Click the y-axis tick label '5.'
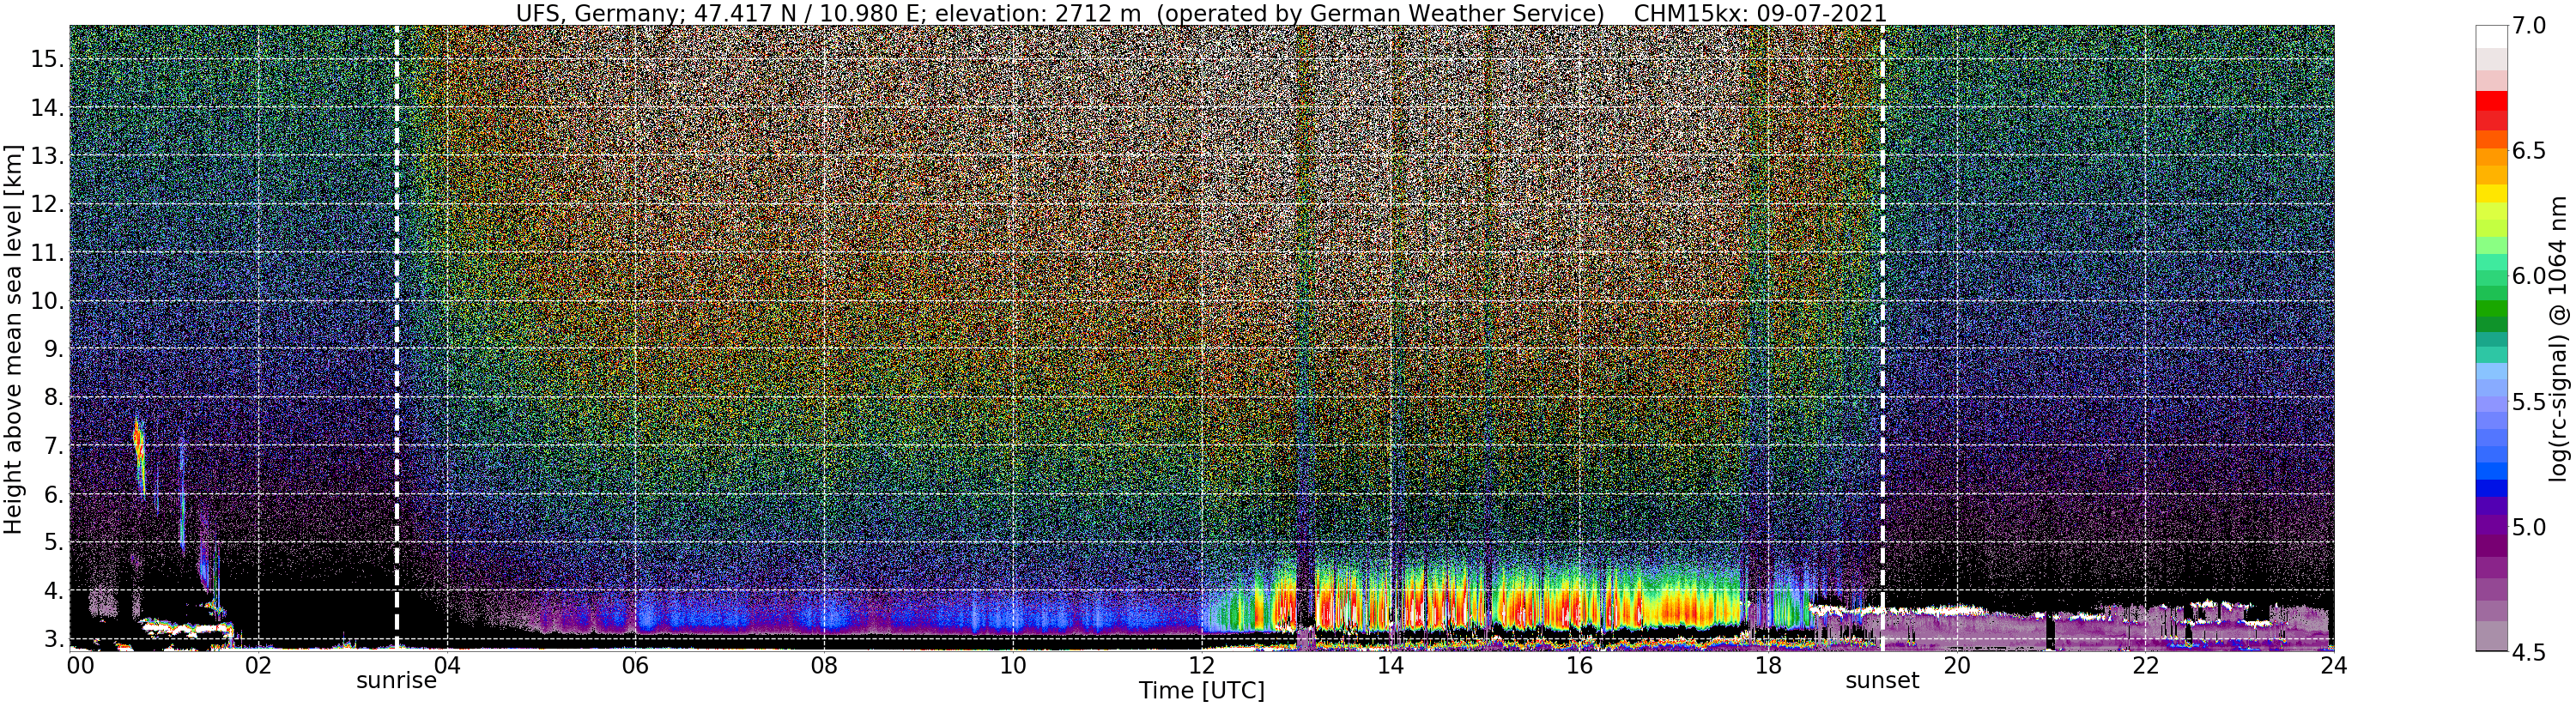 click(54, 543)
